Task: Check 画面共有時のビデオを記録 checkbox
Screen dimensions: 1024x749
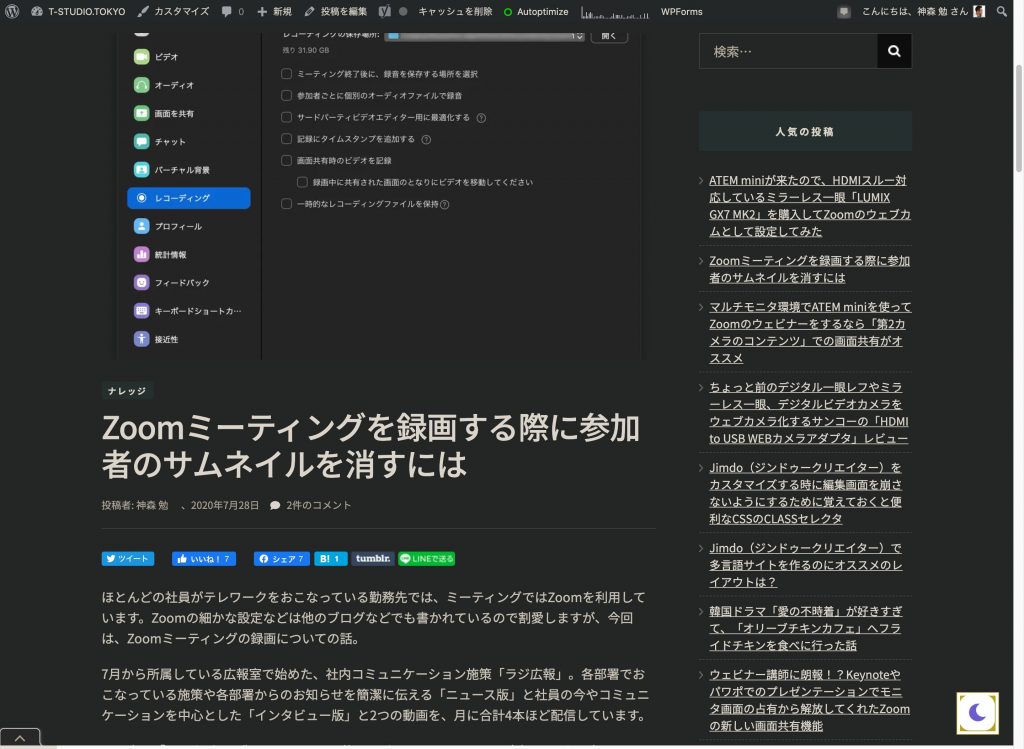Action: [286, 160]
